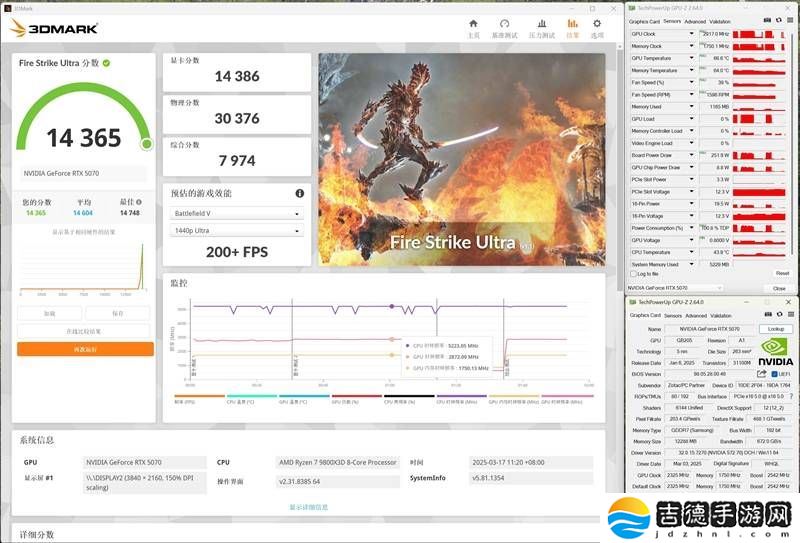Open GPU selector dropdown at bottom of GPU-Z Sensors
This screenshot has width=800, height=543.
click(x=674, y=288)
